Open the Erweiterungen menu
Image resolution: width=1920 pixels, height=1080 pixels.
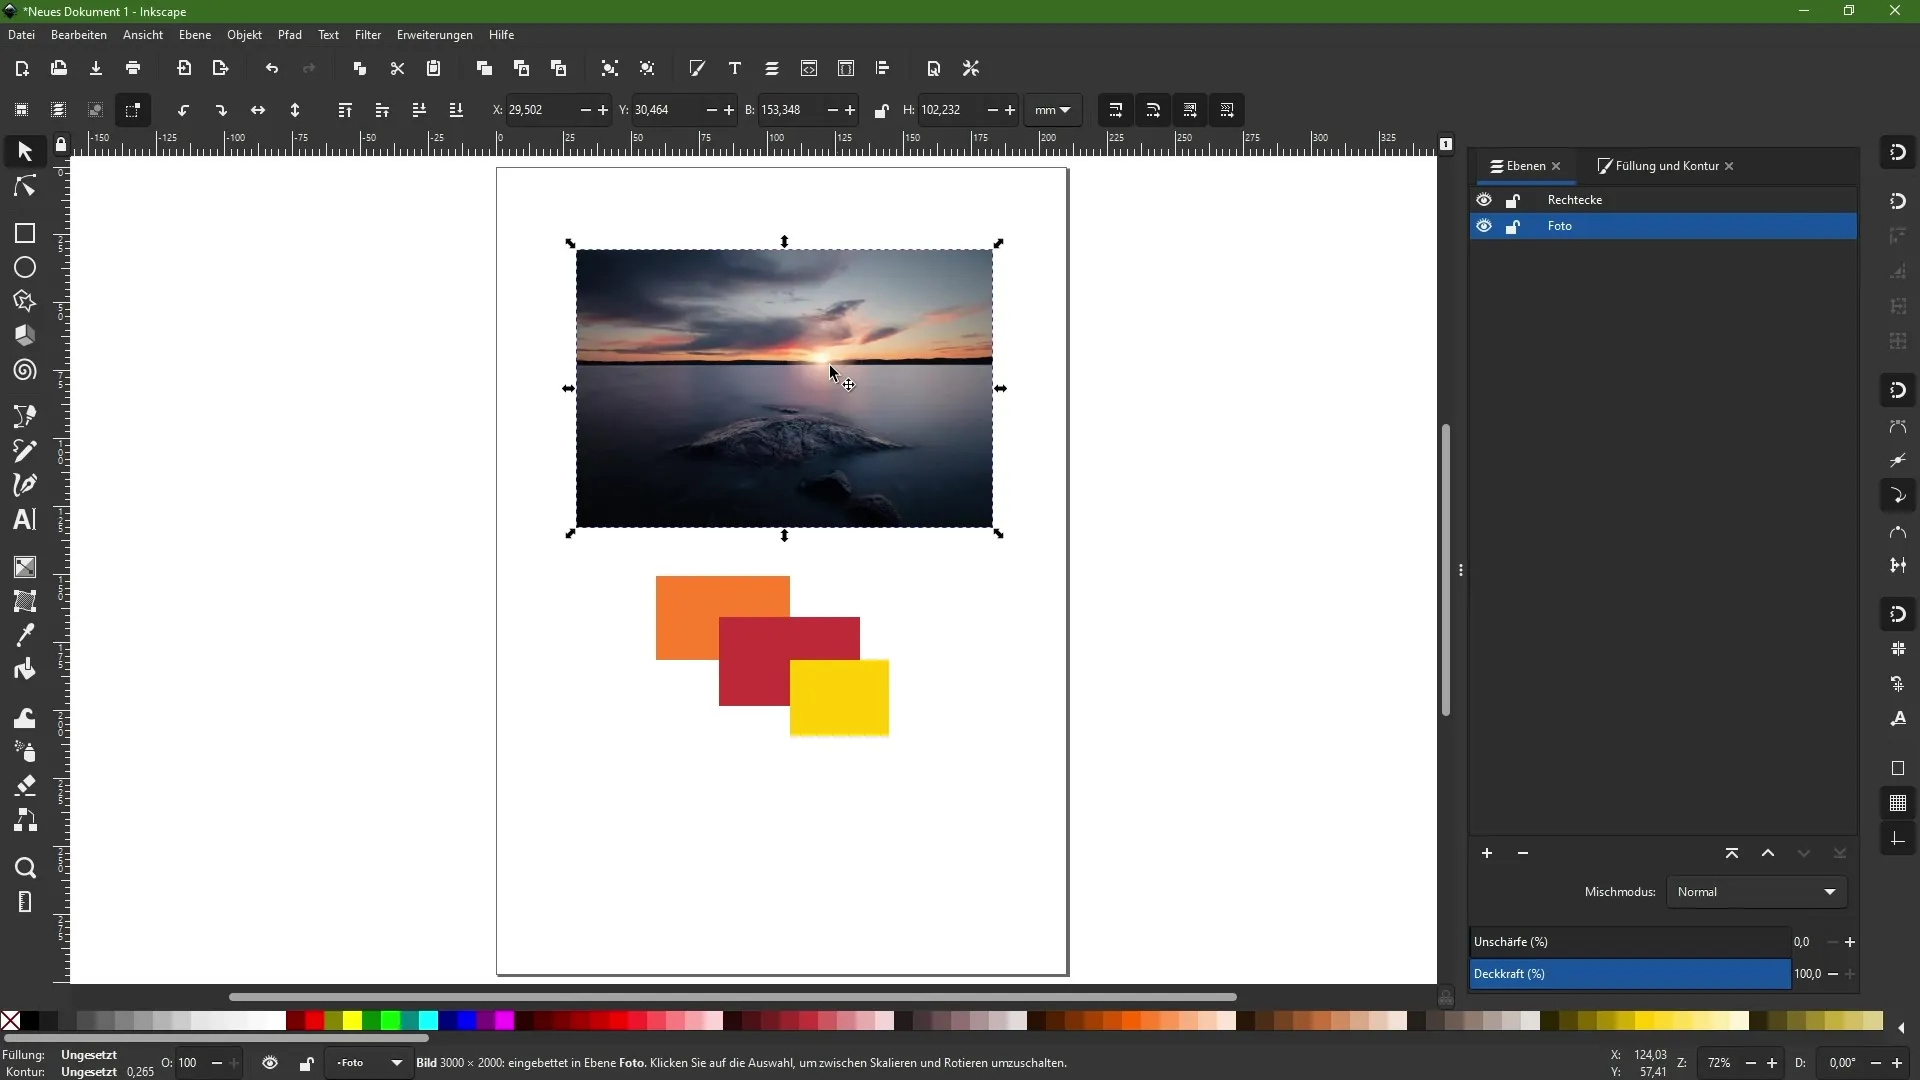coord(434,35)
